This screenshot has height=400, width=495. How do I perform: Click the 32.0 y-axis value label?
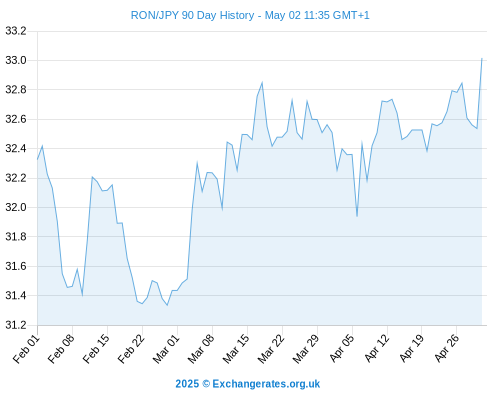(16, 207)
